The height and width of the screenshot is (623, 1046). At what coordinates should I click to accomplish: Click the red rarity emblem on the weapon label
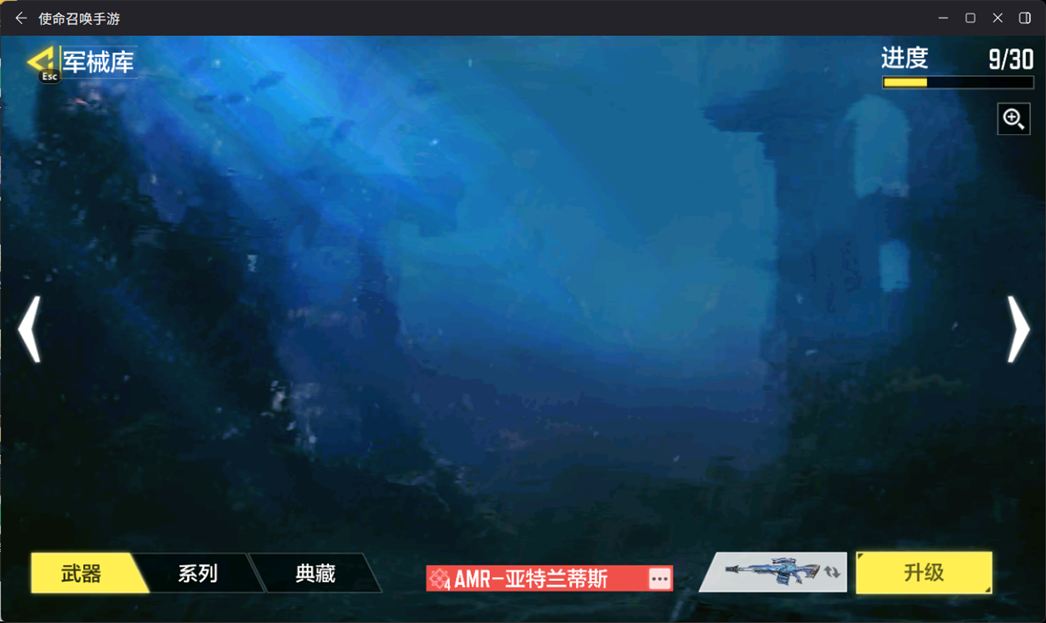pyautogui.click(x=439, y=578)
